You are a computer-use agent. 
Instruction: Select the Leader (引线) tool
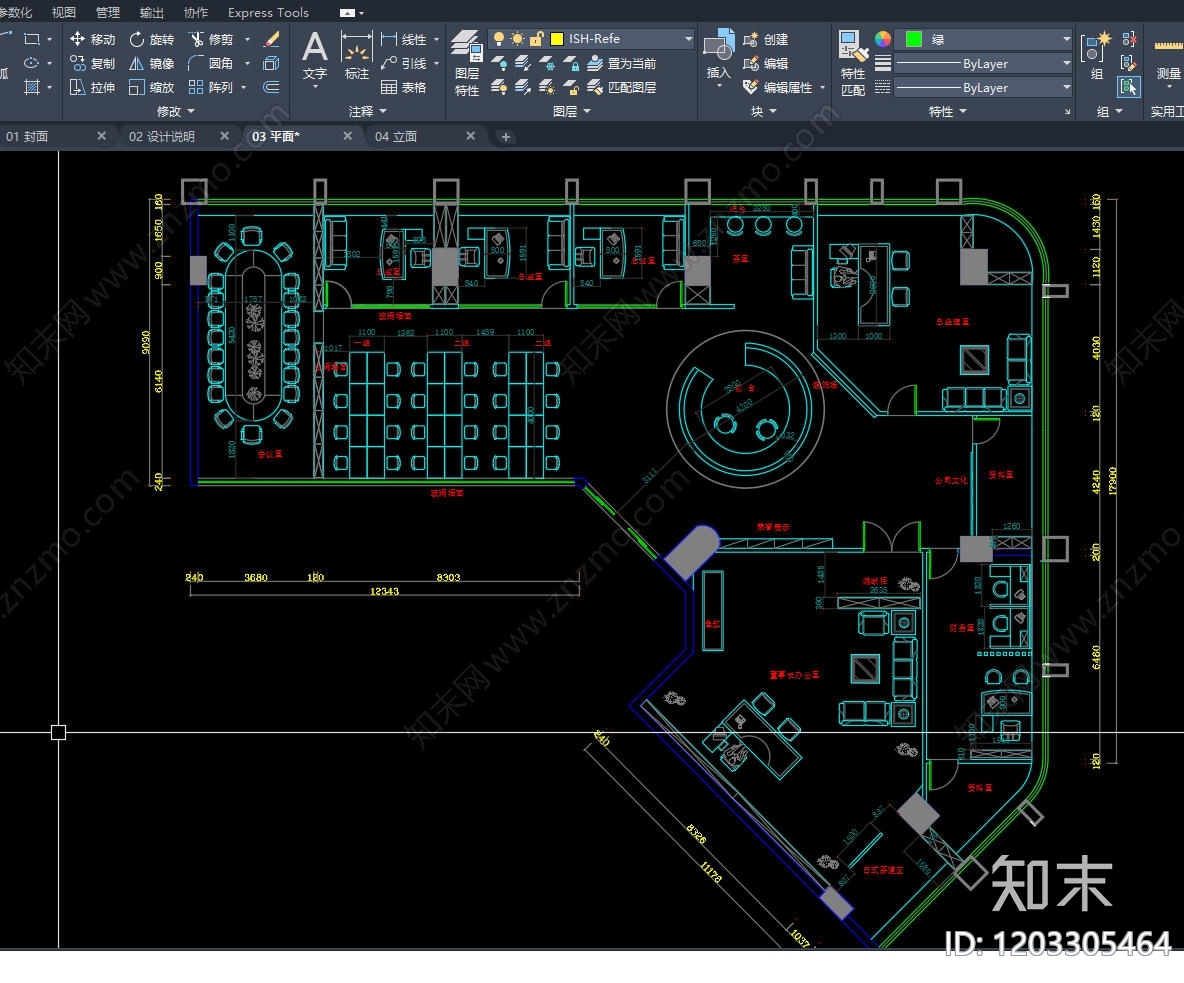click(x=404, y=63)
